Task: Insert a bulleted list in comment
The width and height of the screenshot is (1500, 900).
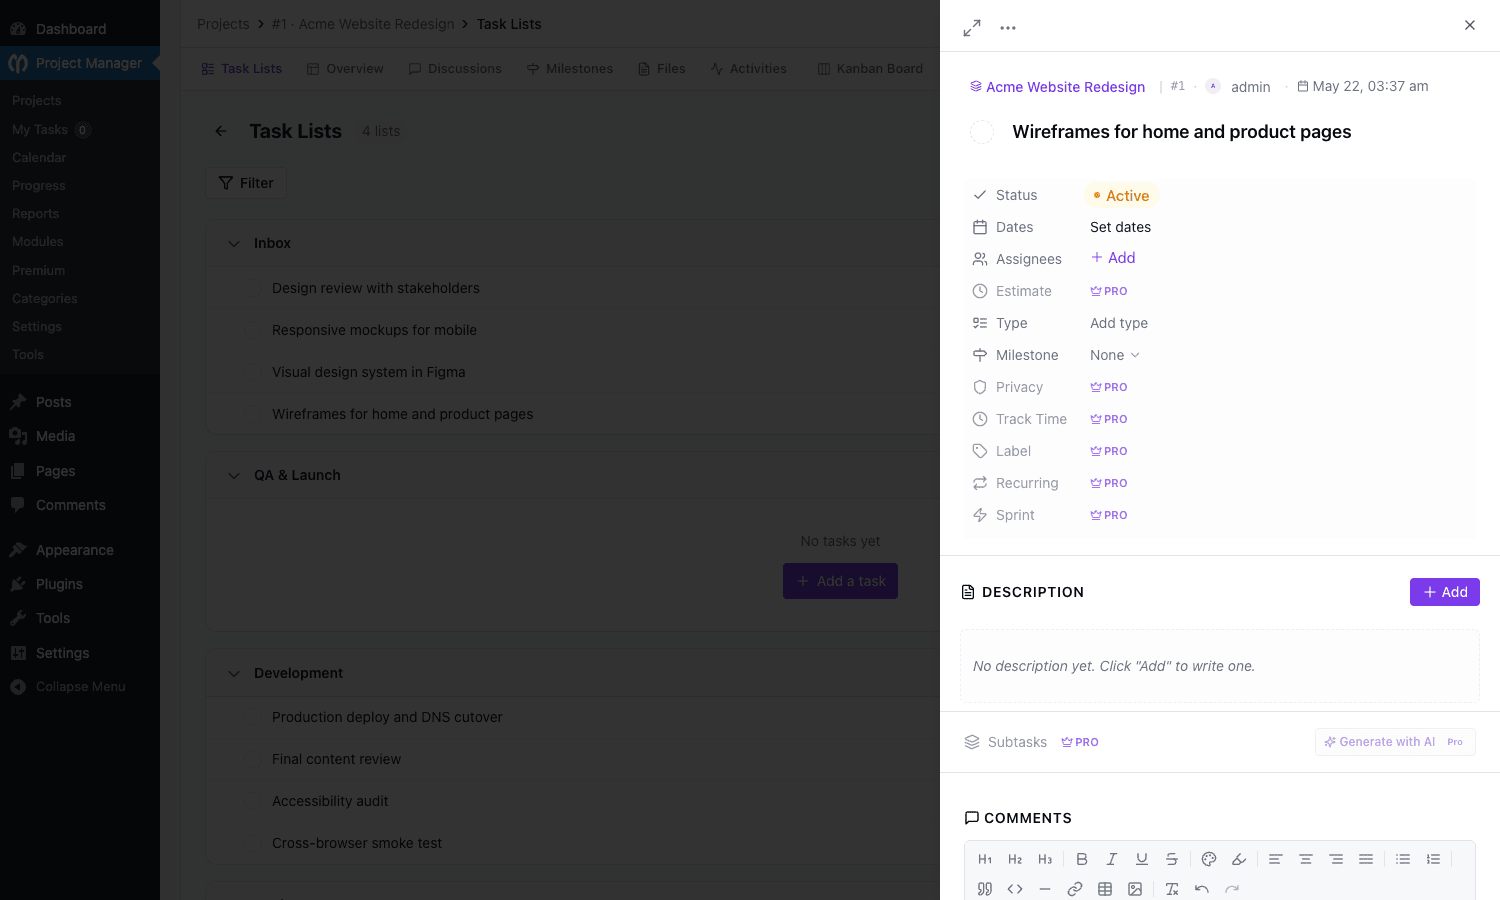Action: pos(1403,859)
